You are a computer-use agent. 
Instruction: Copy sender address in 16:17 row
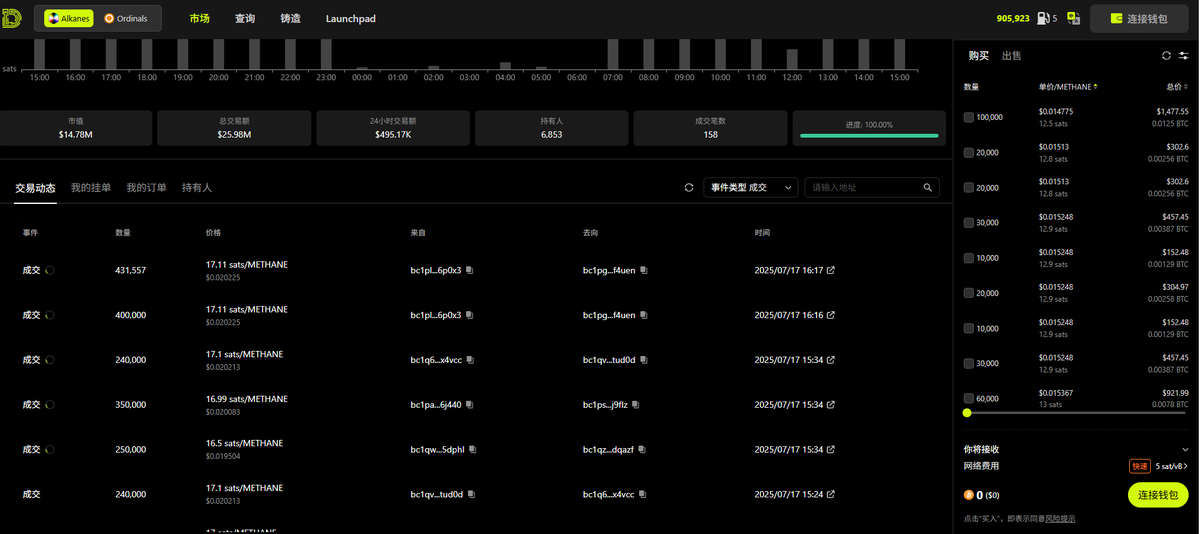469,270
